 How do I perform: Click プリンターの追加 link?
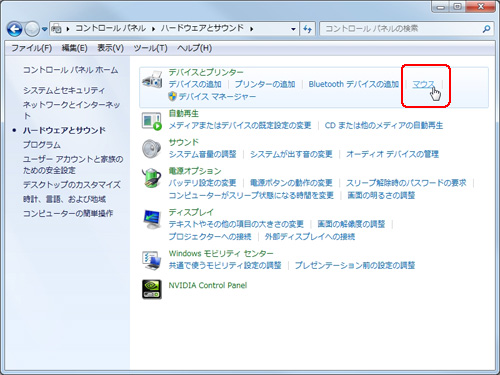265,84
